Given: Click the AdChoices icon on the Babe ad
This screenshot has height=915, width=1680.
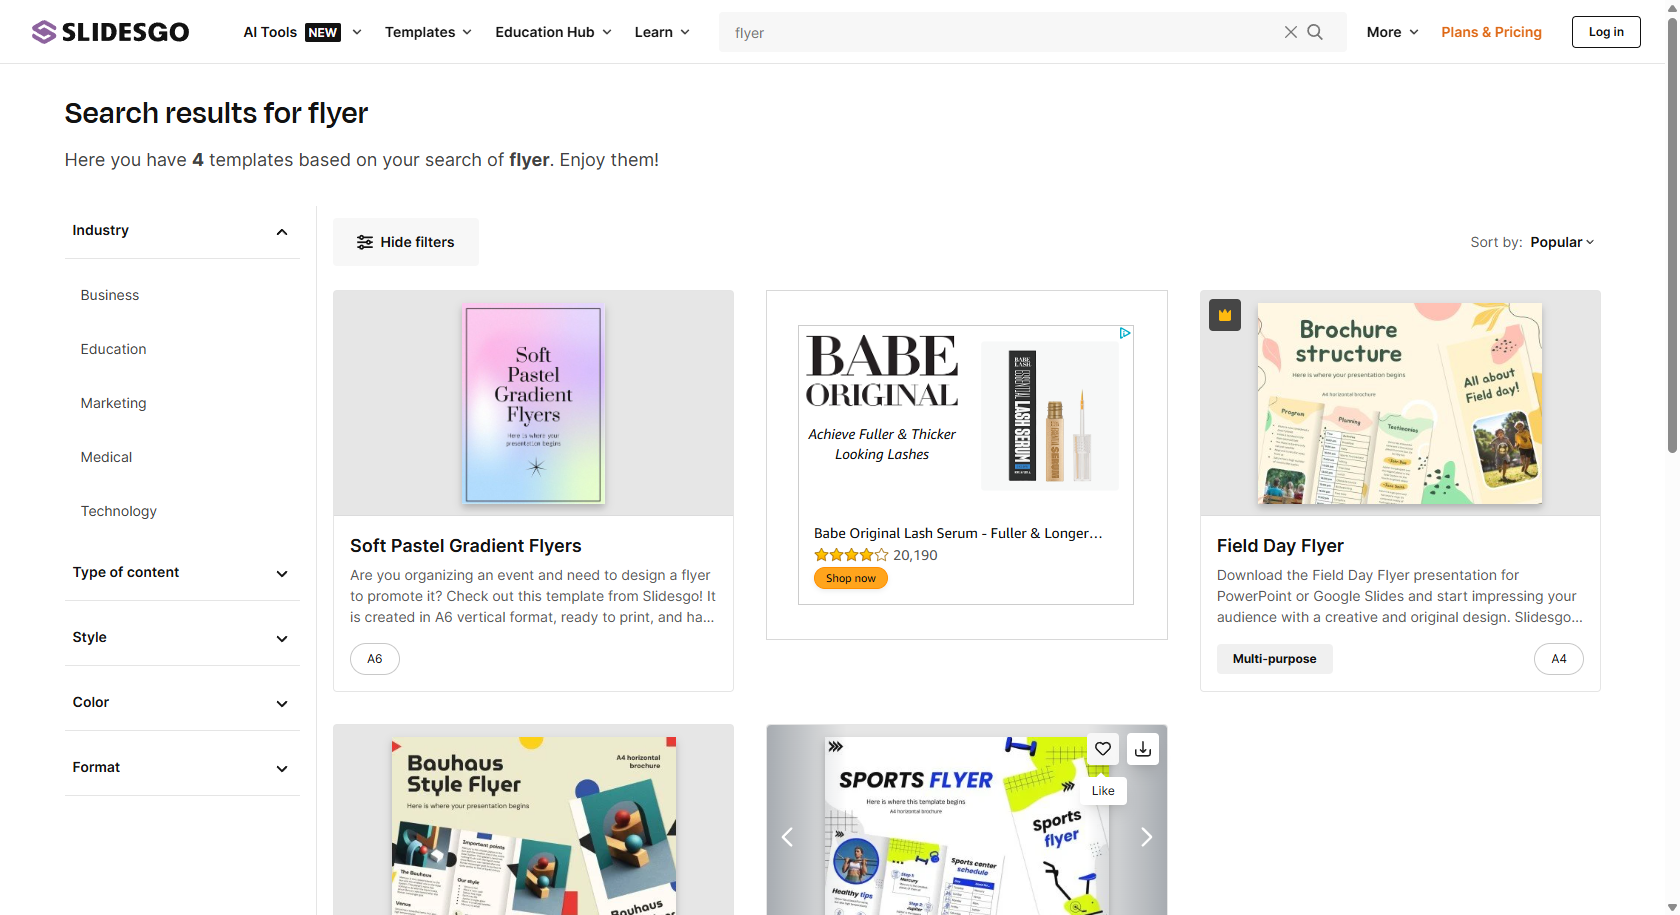Looking at the screenshot, I should coord(1125,333).
